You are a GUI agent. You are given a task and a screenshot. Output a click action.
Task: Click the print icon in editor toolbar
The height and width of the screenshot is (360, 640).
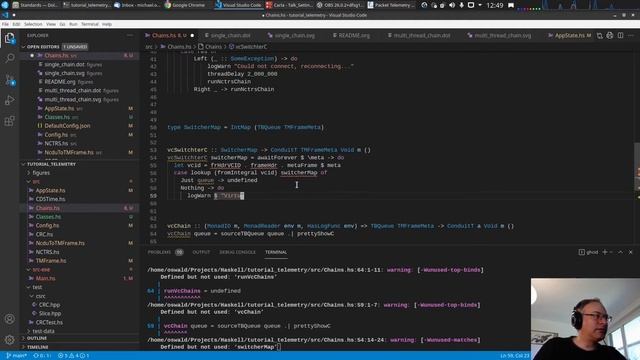pos(610,36)
